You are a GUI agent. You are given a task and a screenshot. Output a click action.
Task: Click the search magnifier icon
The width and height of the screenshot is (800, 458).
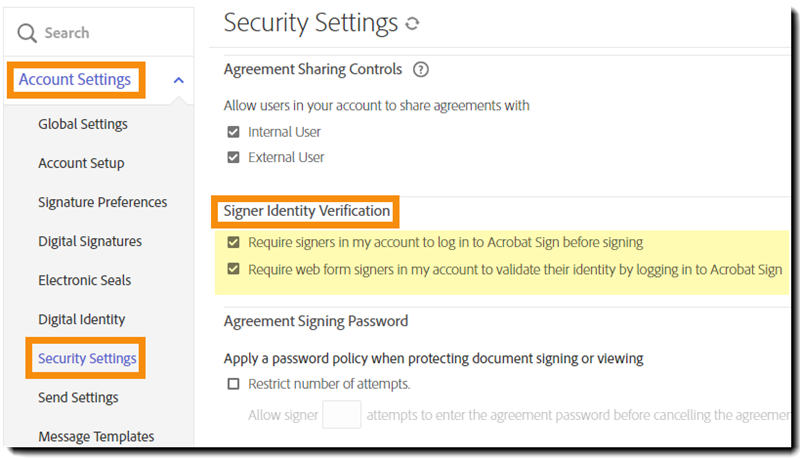click(x=29, y=33)
